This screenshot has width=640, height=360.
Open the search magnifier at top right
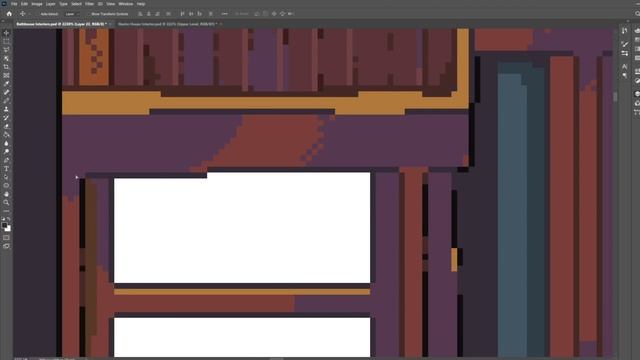637,13
